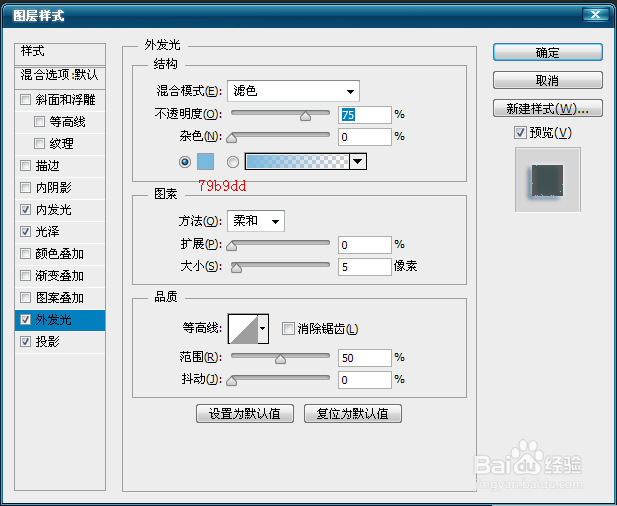Open the 方法 柔和 dropdown

pyautogui.click(x=256, y=221)
